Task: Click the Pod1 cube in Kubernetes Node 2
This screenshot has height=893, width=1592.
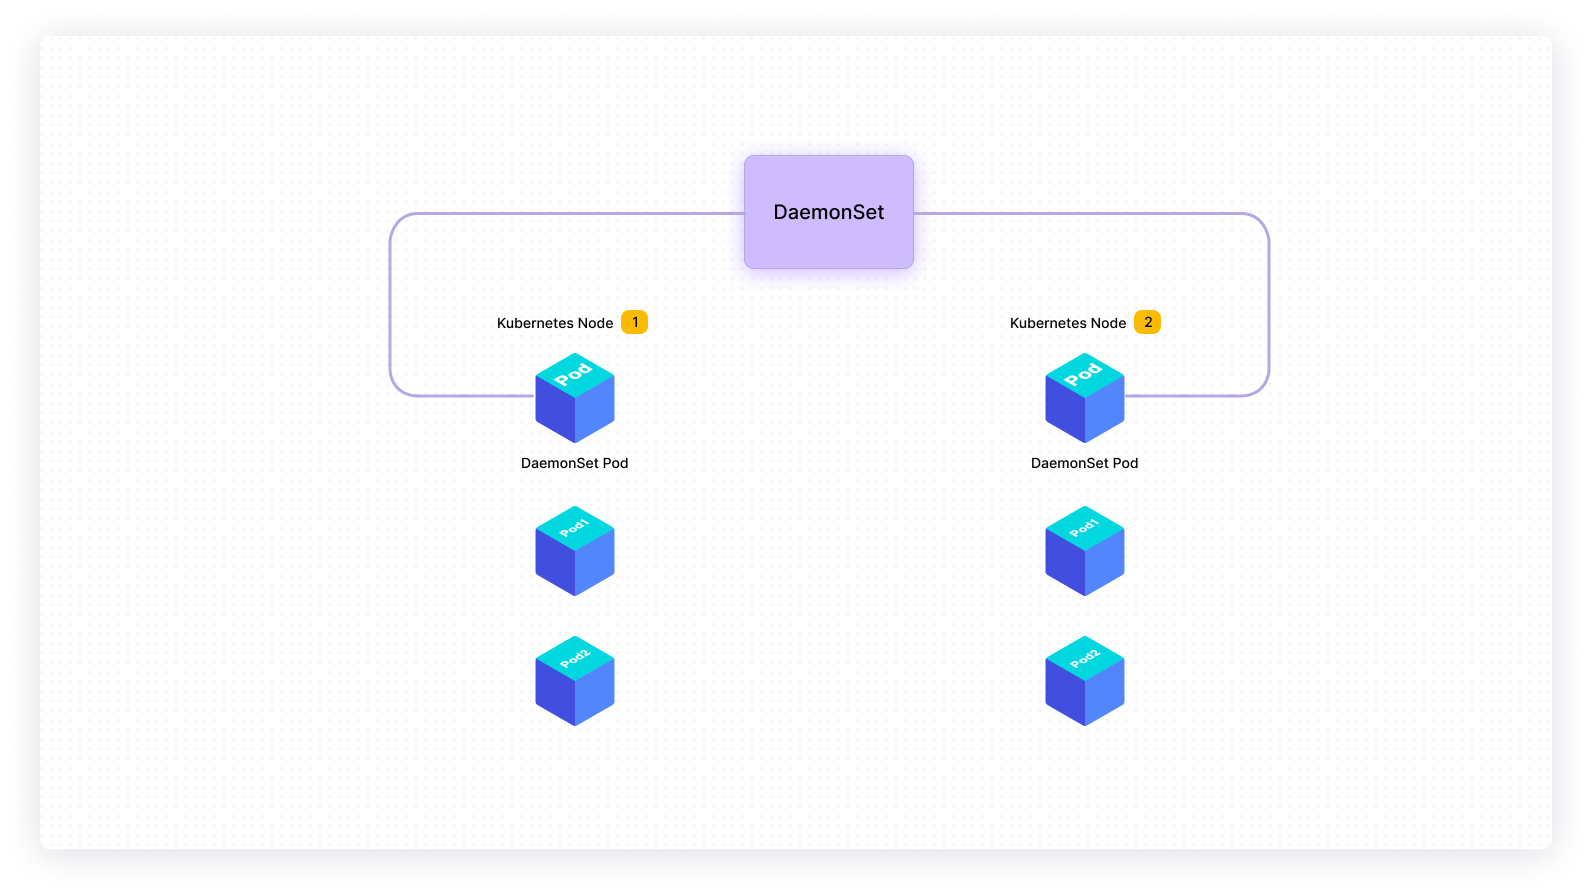Action: pyautogui.click(x=1085, y=552)
